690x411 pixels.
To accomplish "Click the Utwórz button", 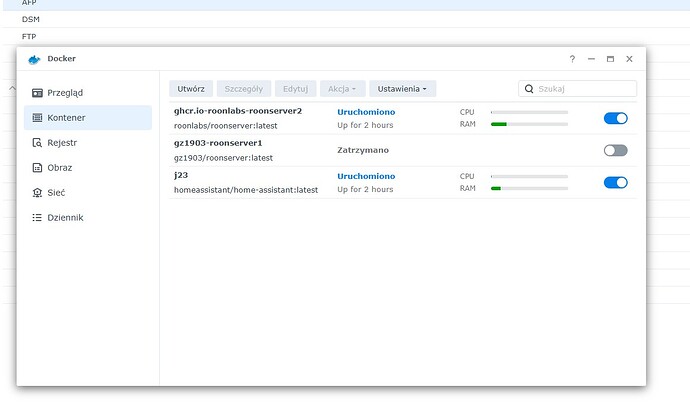I will [191, 89].
